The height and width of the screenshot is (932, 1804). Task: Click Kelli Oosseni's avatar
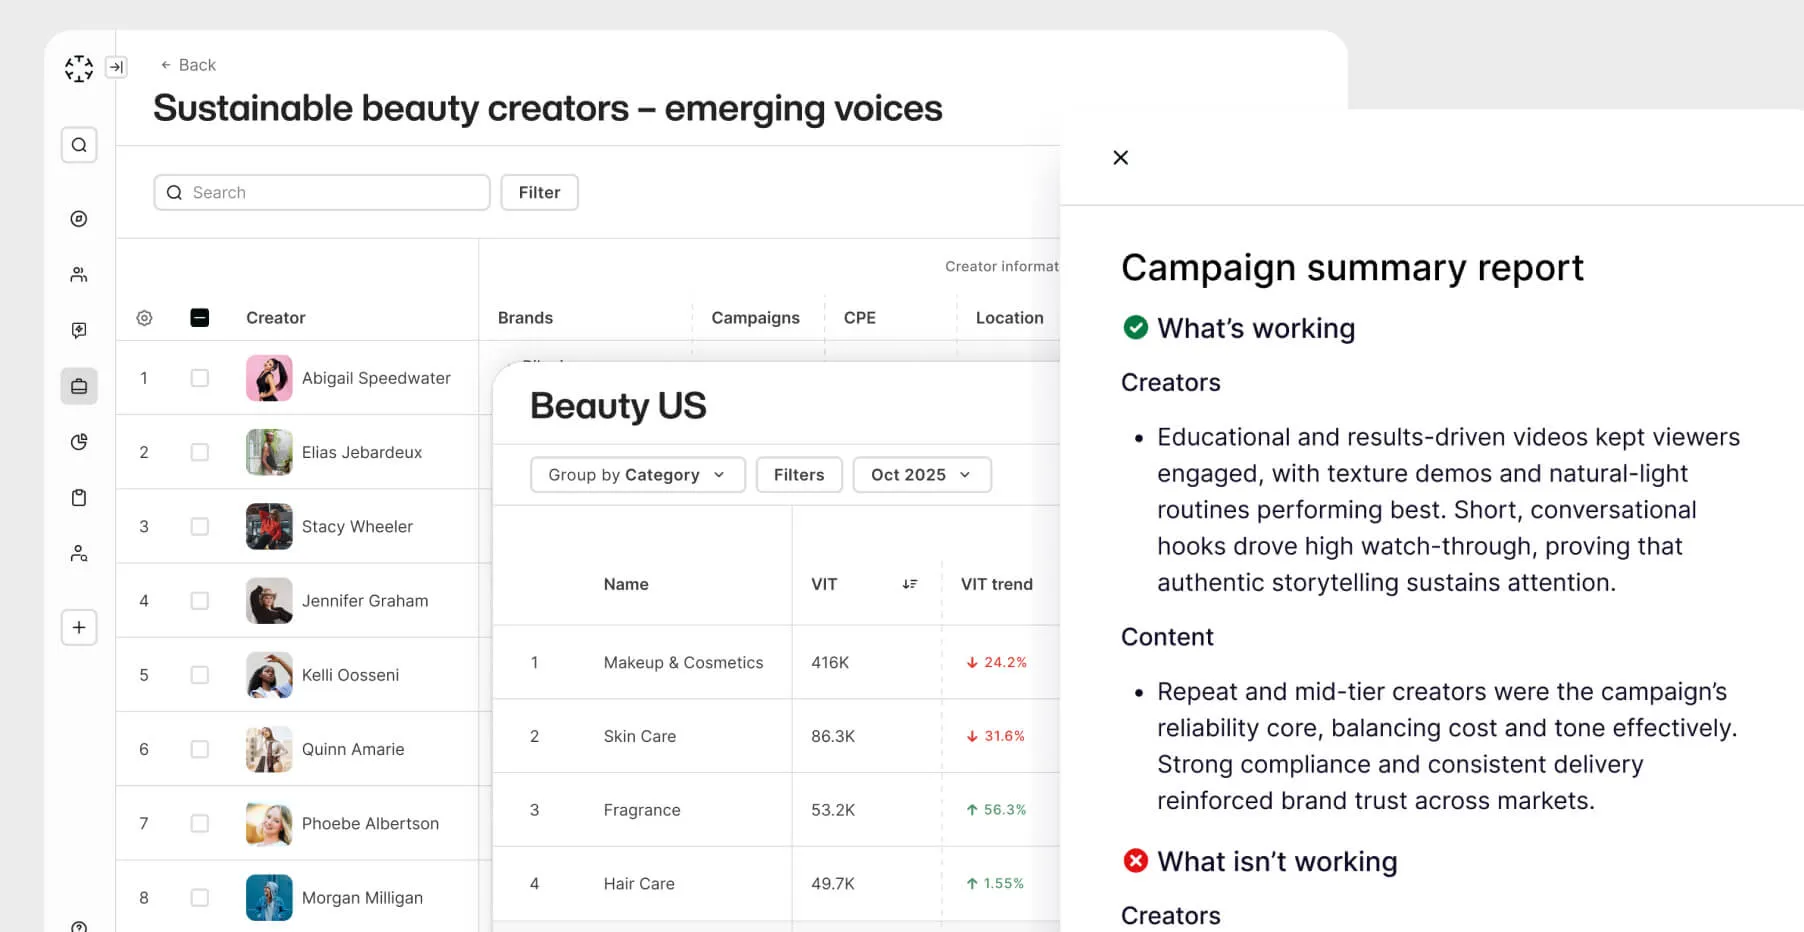tap(269, 675)
